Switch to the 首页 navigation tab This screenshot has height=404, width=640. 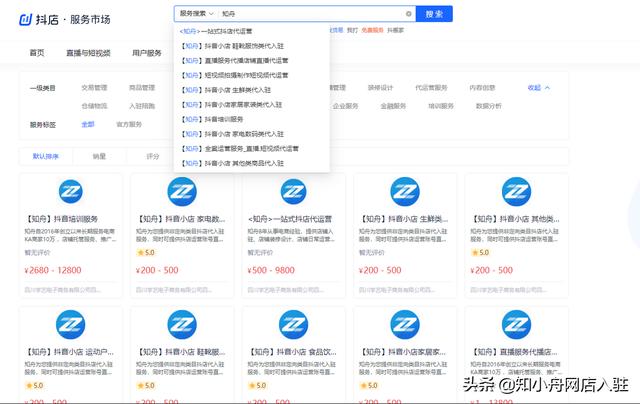[x=37, y=53]
